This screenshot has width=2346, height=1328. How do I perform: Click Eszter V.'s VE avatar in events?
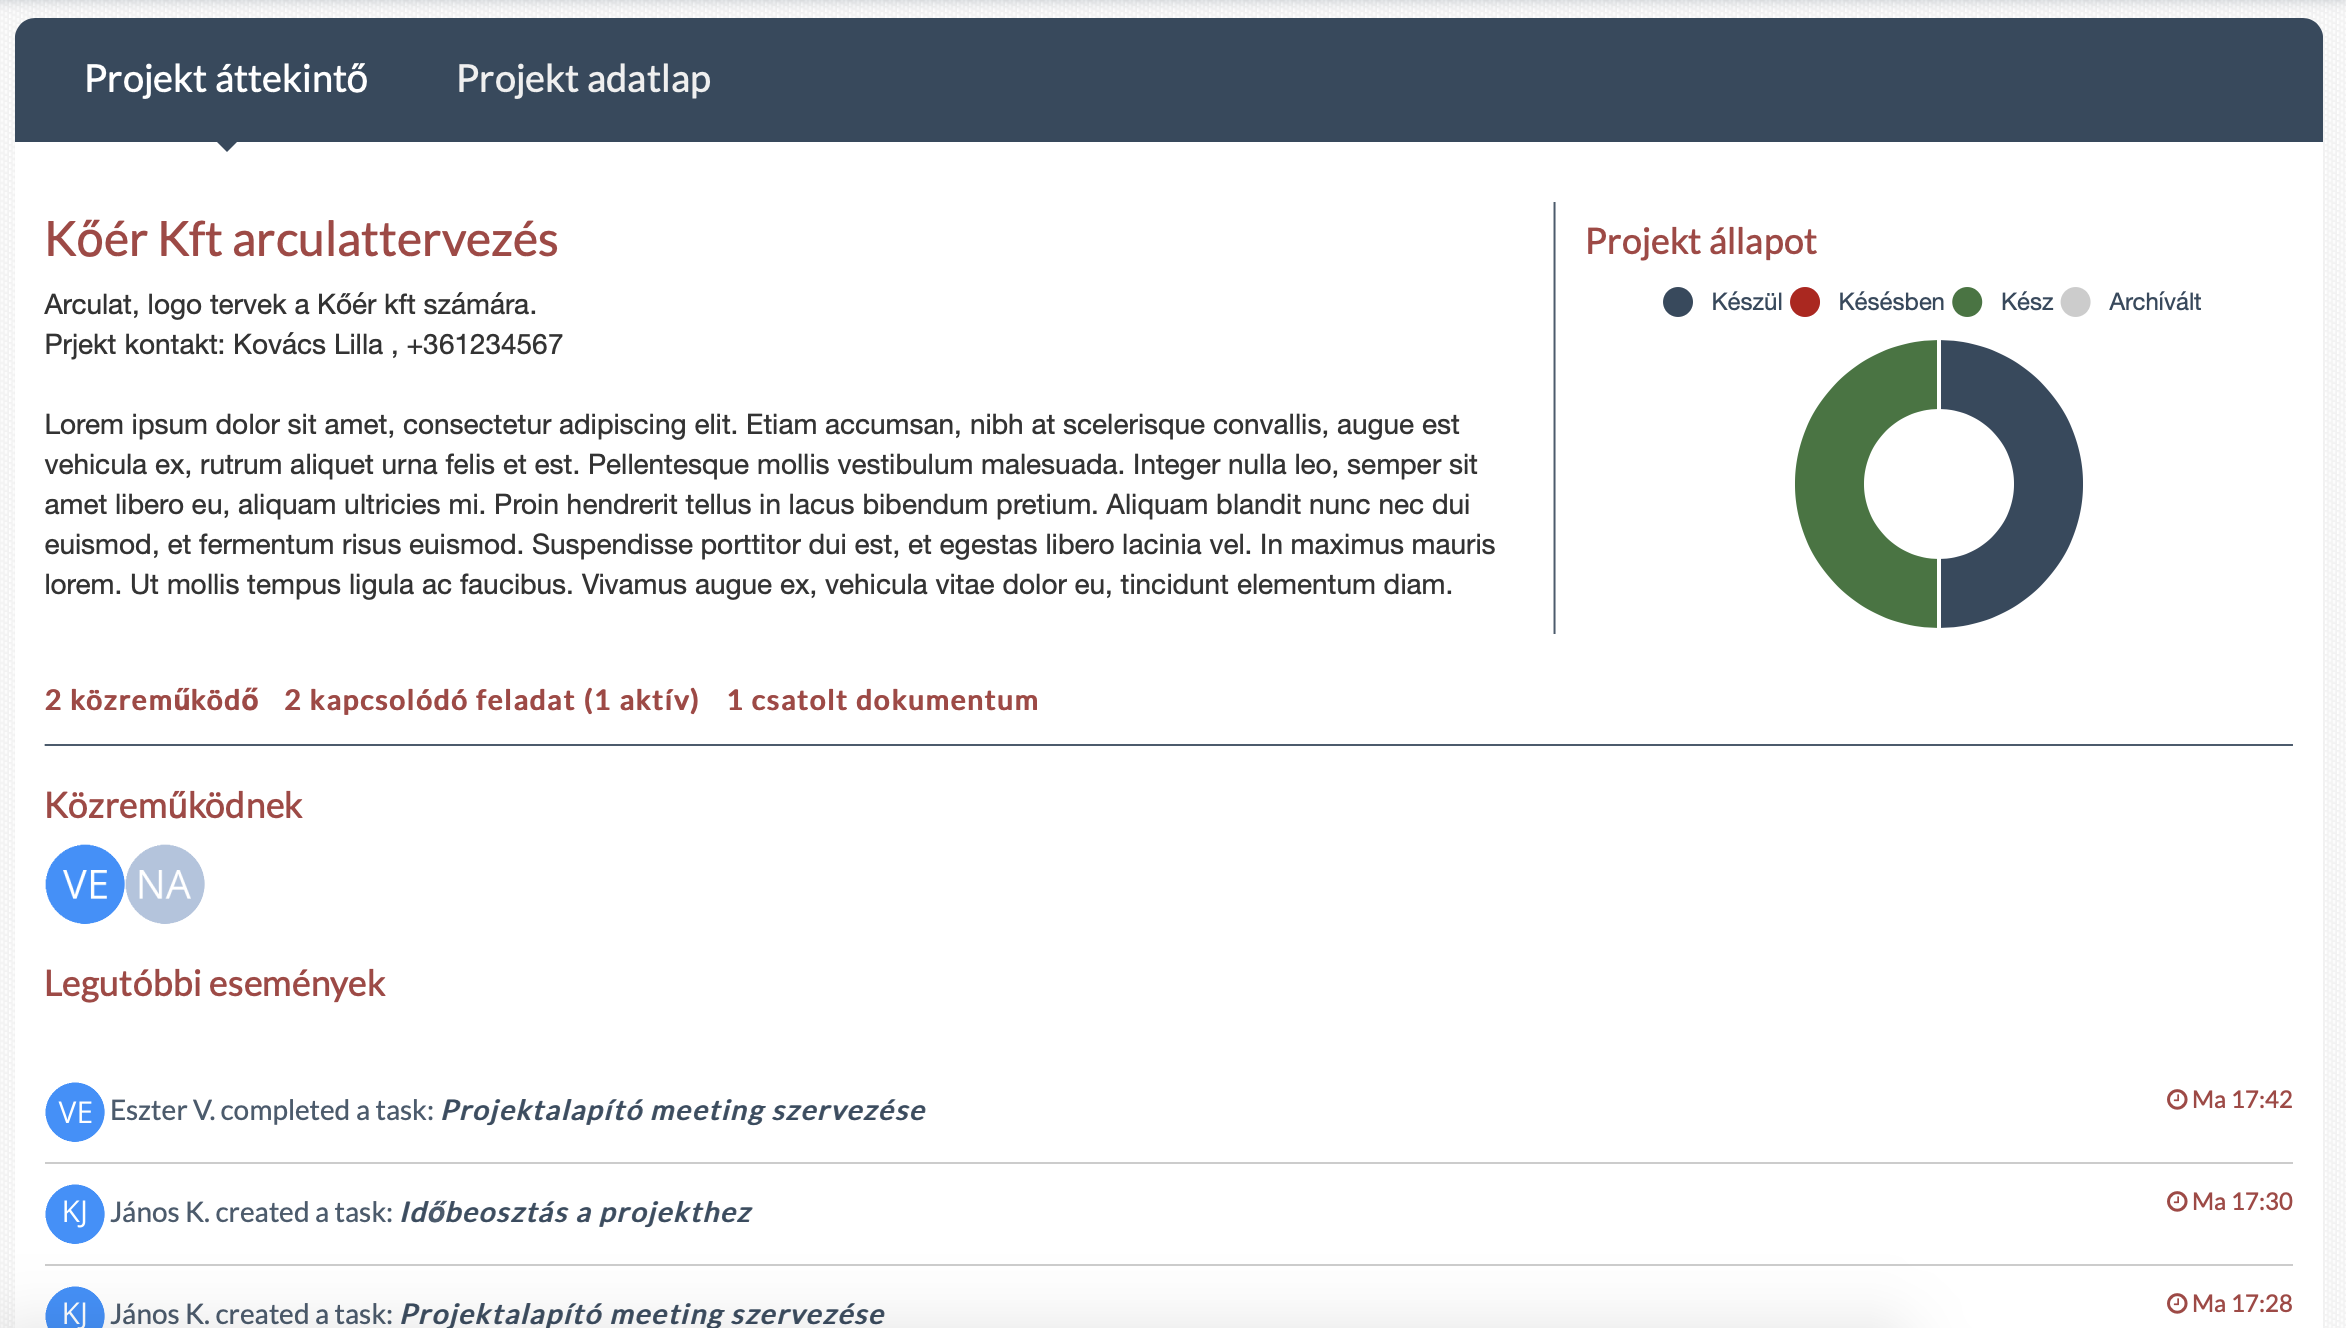(75, 1112)
